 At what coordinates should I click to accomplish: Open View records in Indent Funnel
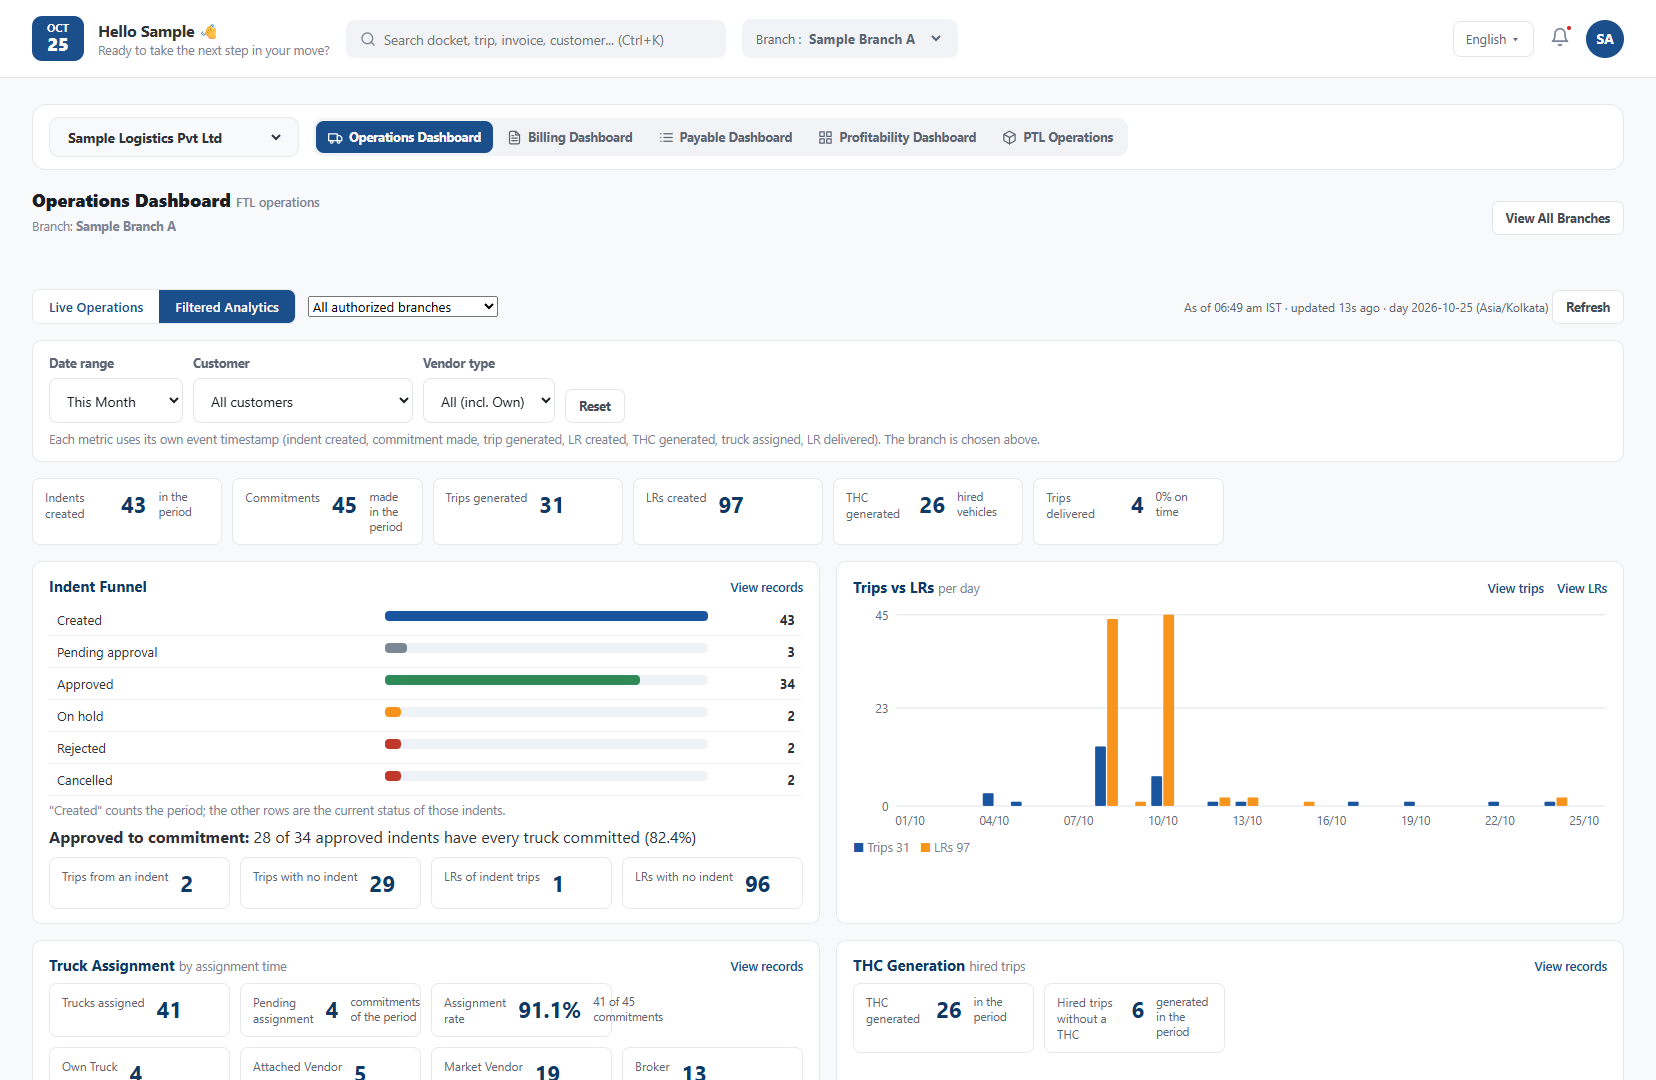[x=767, y=588]
